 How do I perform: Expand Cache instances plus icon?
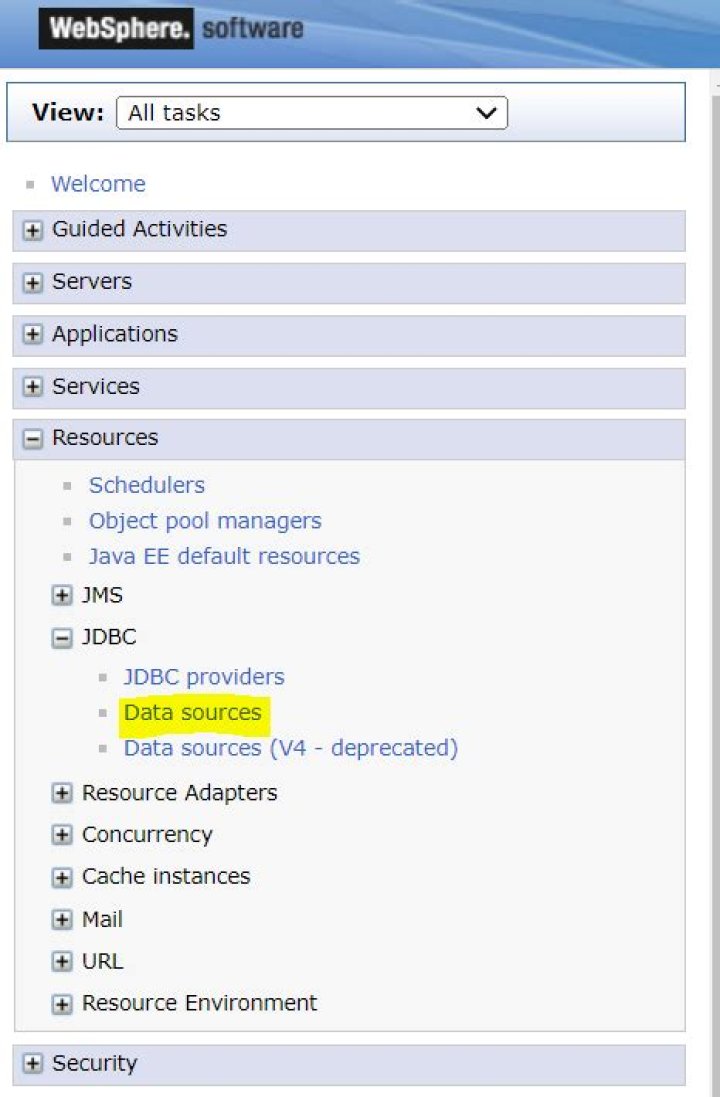coord(62,877)
